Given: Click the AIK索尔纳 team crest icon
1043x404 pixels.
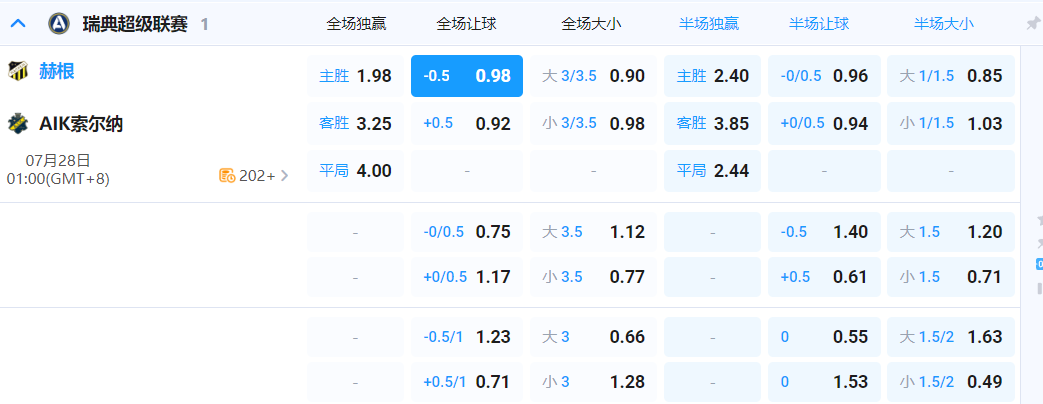Looking at the screenshot, I should pos(18,124).
